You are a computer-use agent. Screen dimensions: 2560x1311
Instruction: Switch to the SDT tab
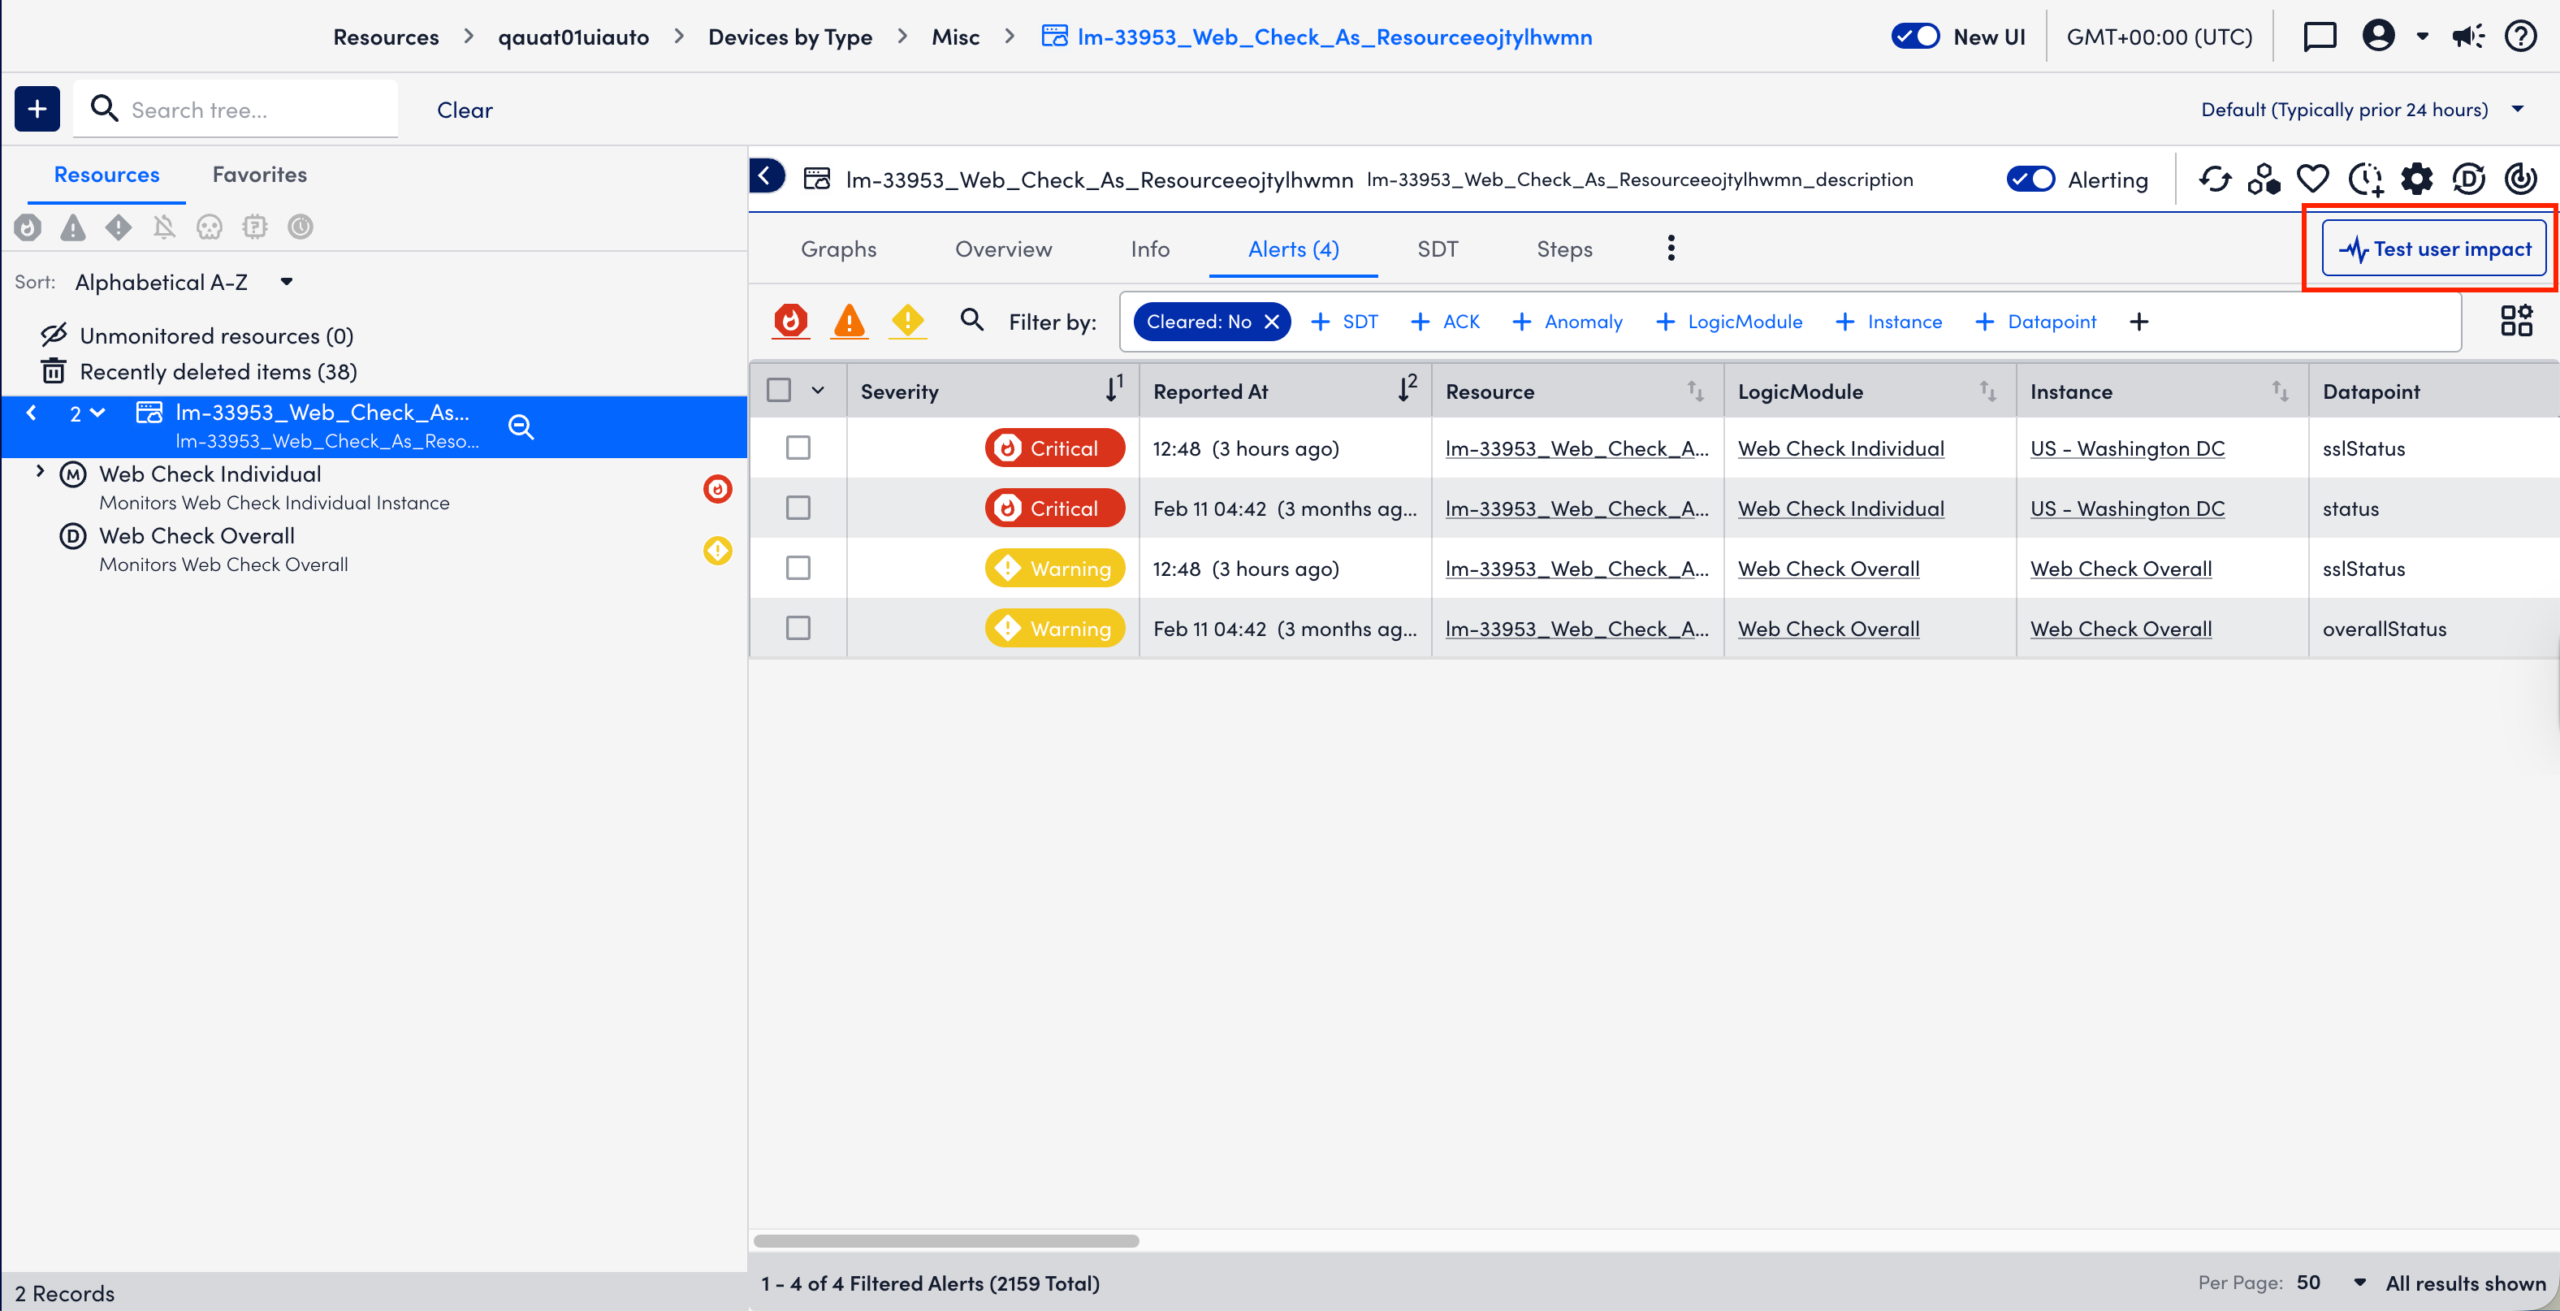pyautogui.click(x=1437, y=249)
